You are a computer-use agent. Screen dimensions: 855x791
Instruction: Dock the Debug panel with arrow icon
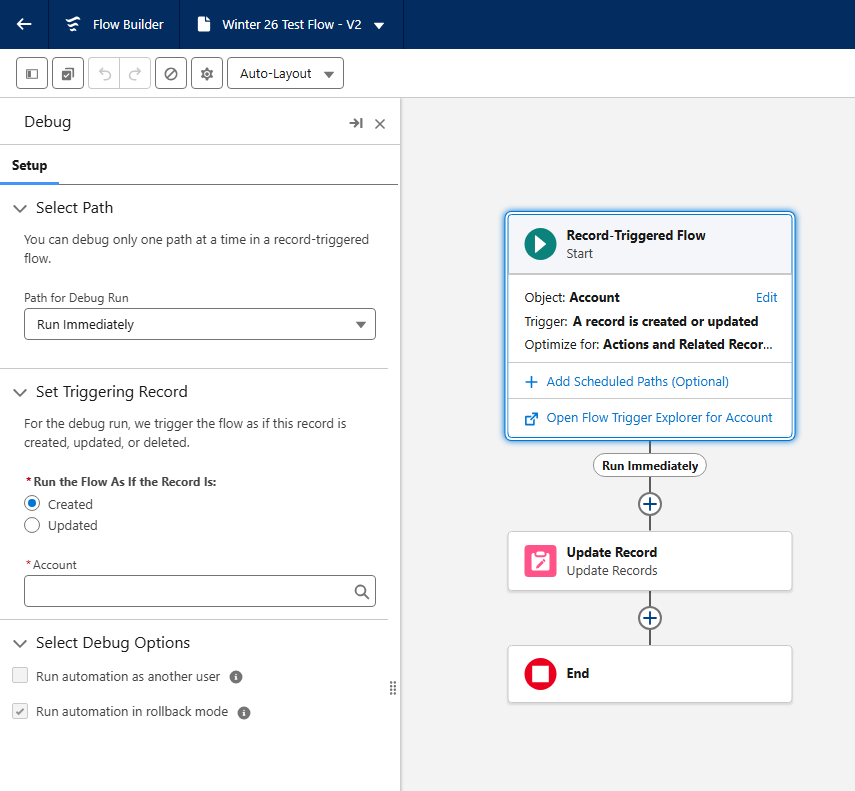(356, 123)
